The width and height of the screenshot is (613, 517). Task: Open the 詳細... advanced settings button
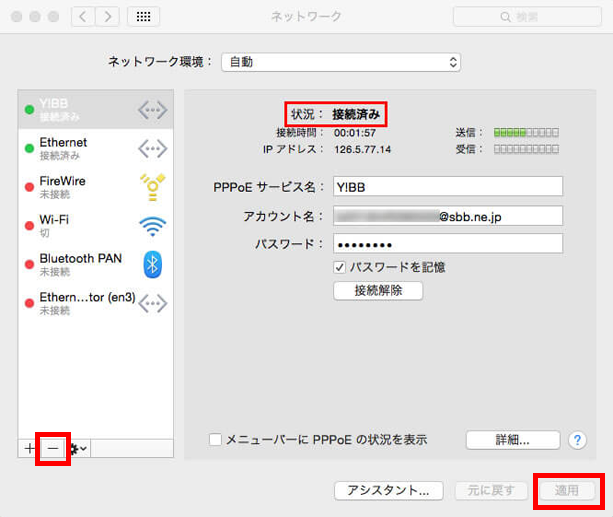click(513, 440)
